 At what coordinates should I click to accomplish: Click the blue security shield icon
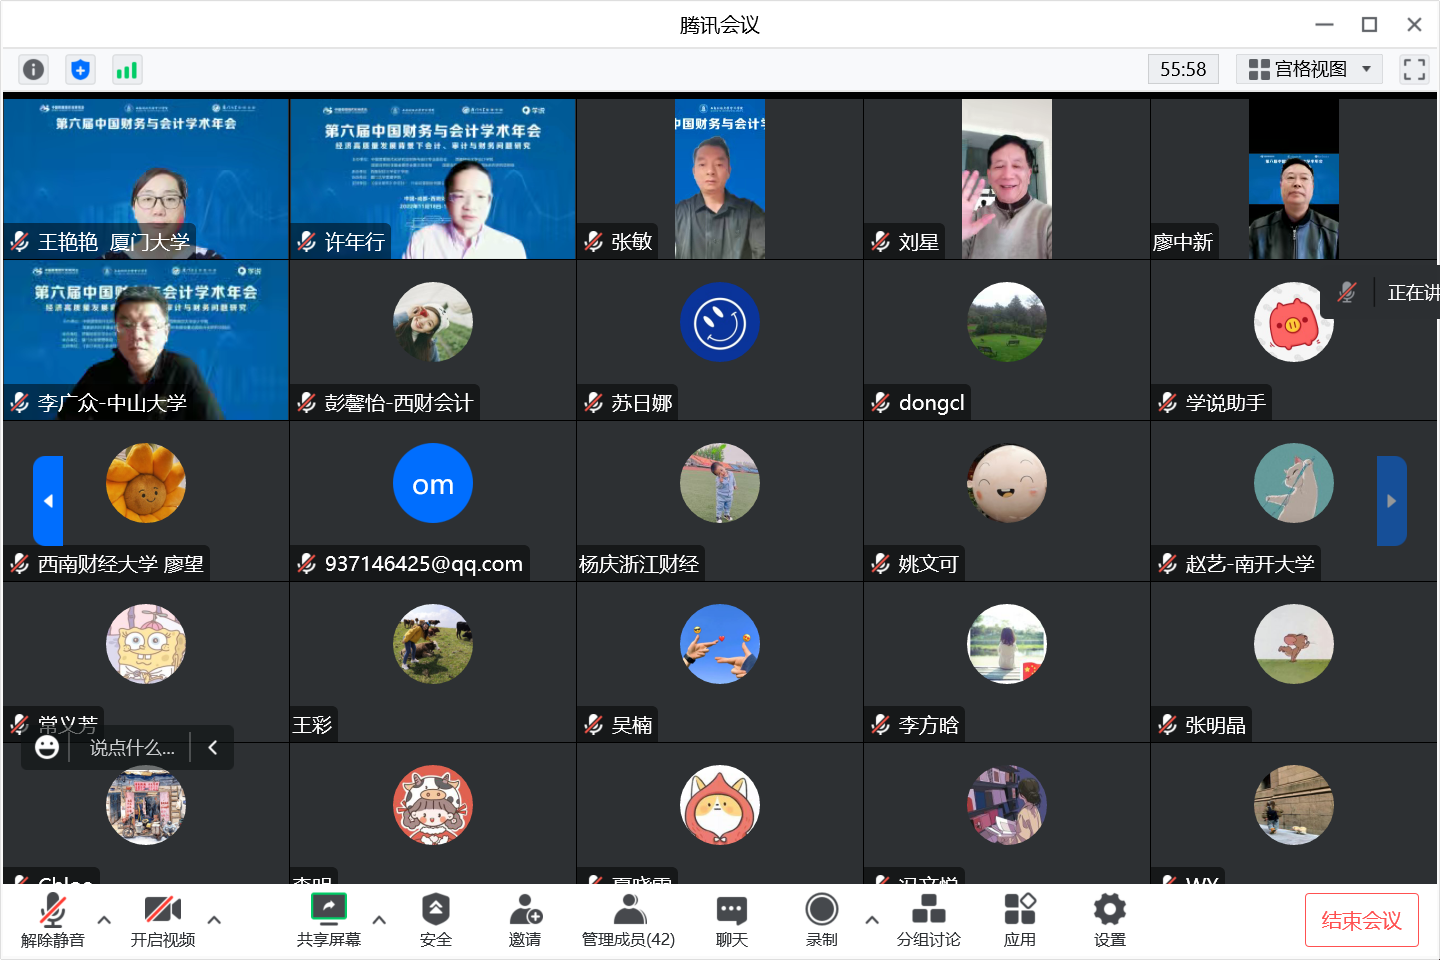80,69
